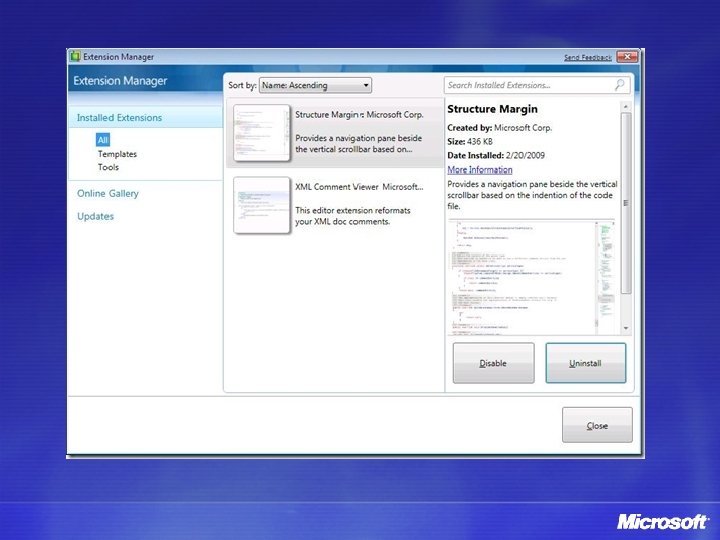The height and width of the screenshot is (540, 720).
Task: Click the Send Feedback link
Action: click(588, 57)
